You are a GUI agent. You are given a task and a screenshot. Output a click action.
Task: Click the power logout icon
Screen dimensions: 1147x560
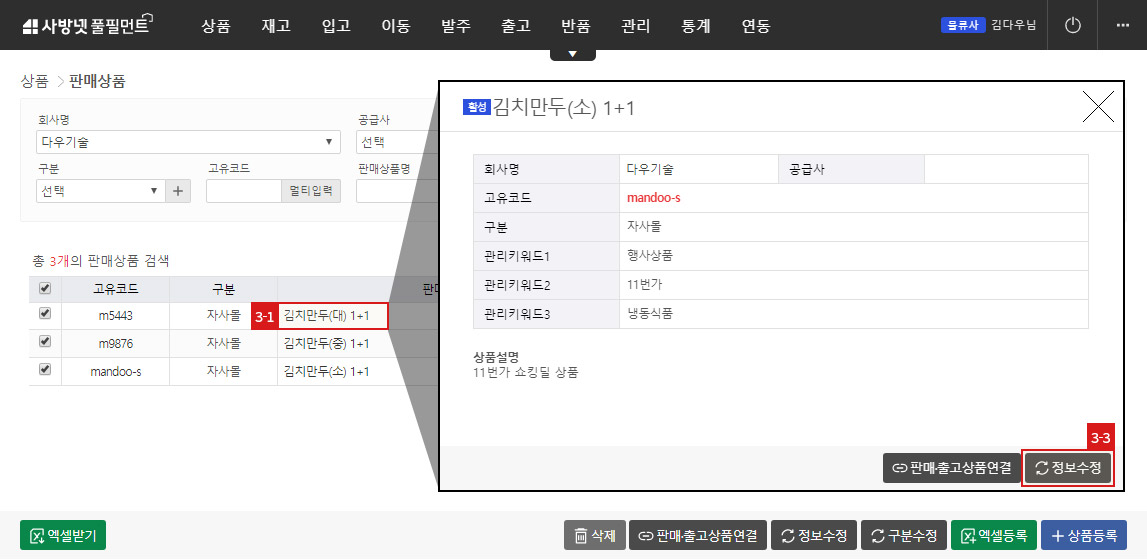point(1072,26)
